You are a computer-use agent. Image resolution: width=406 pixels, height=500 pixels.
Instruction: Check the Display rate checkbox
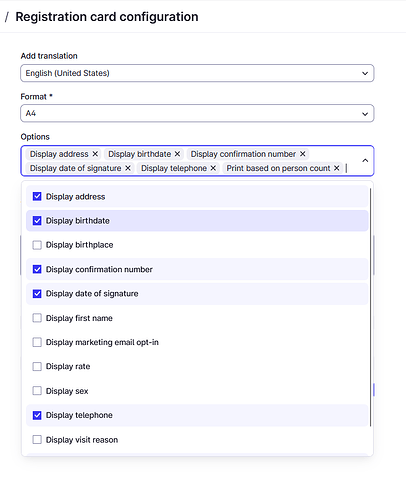tap(37, 367)
